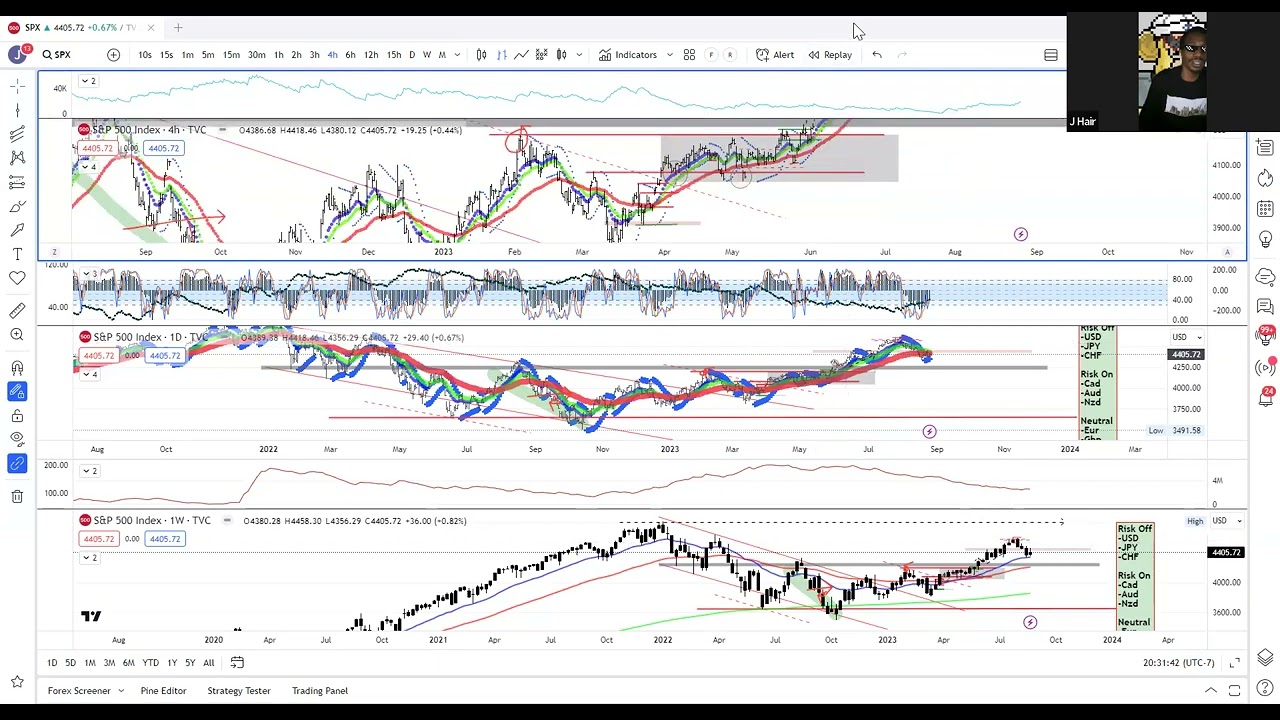1280x720 pixels.
Task: Select the text annotation tool
Action: coord(17,254)
